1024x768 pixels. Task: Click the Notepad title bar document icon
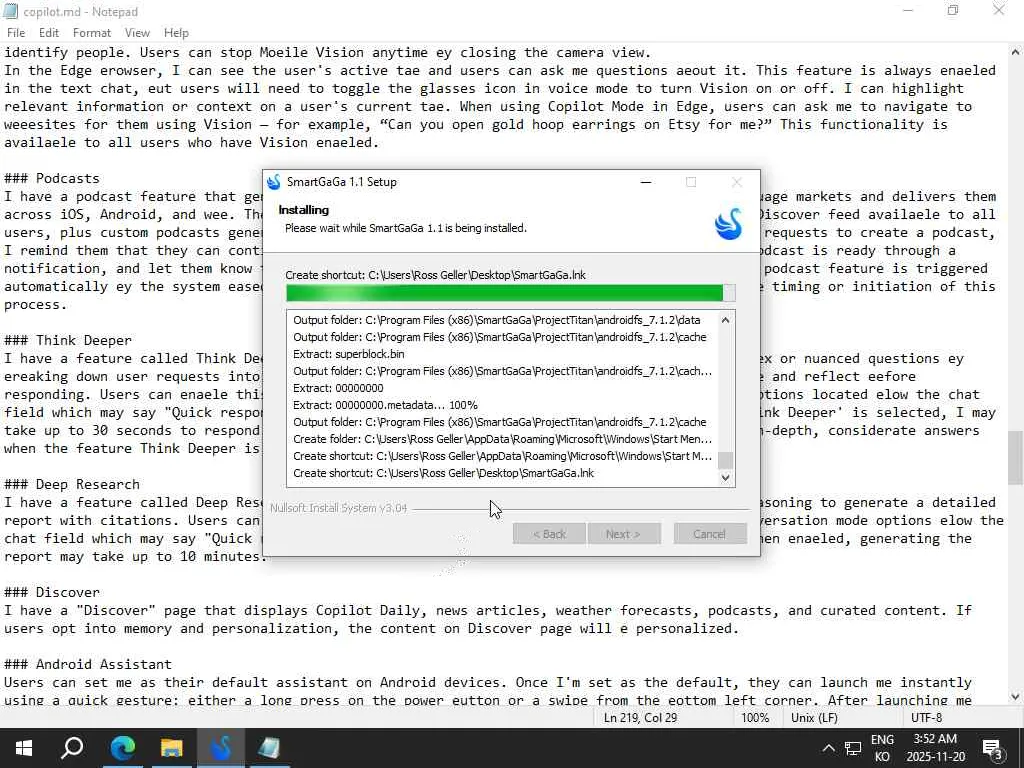coord(10,11)
